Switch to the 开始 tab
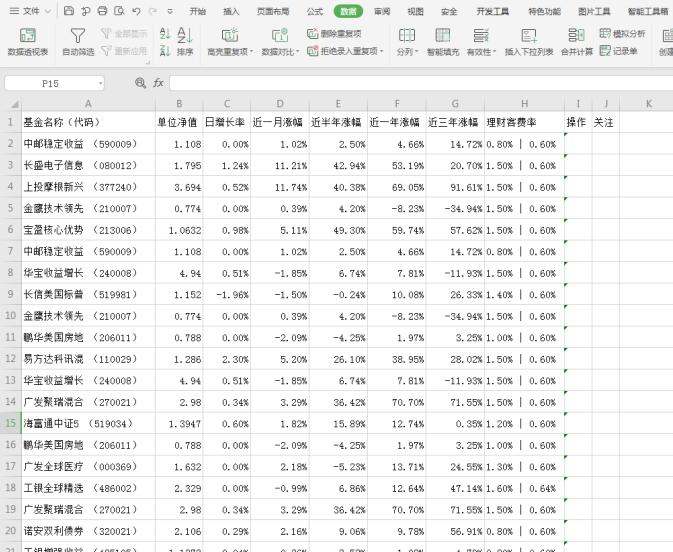Viewport: 673px width, 552px height. [x=198, y=11]
